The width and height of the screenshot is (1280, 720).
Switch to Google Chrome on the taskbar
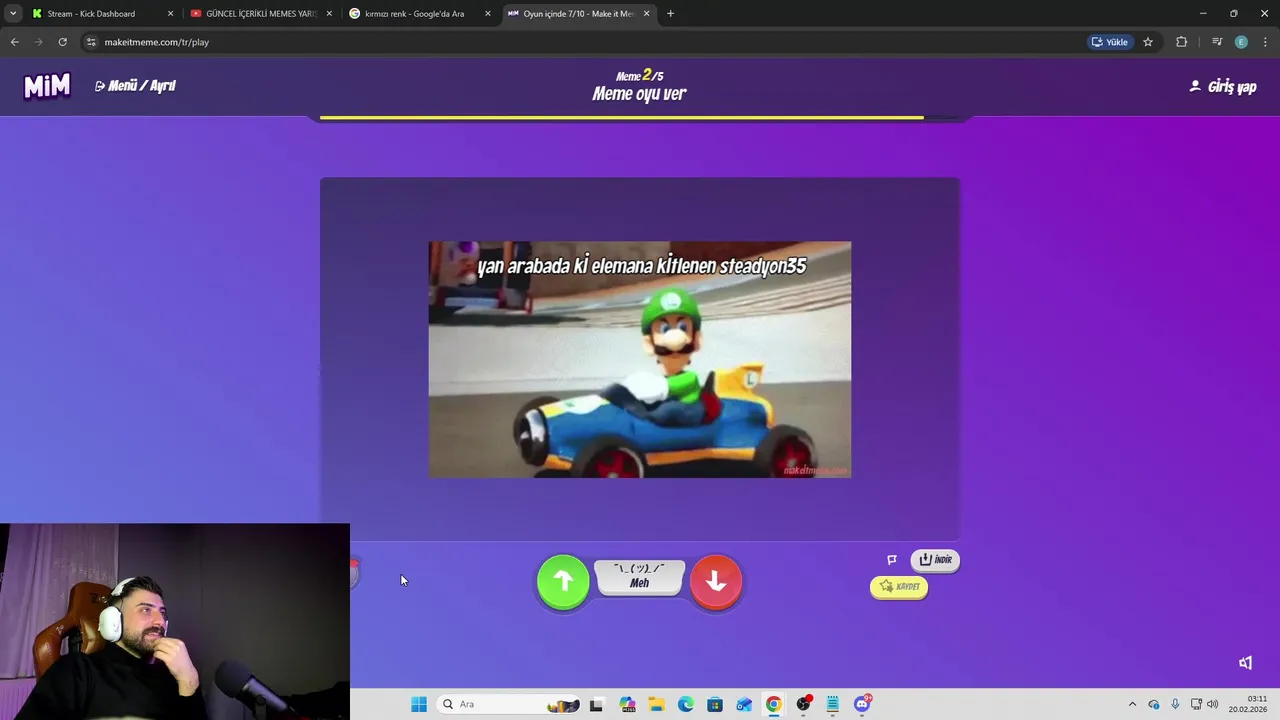pyautogui.click(x=773, y=704)
